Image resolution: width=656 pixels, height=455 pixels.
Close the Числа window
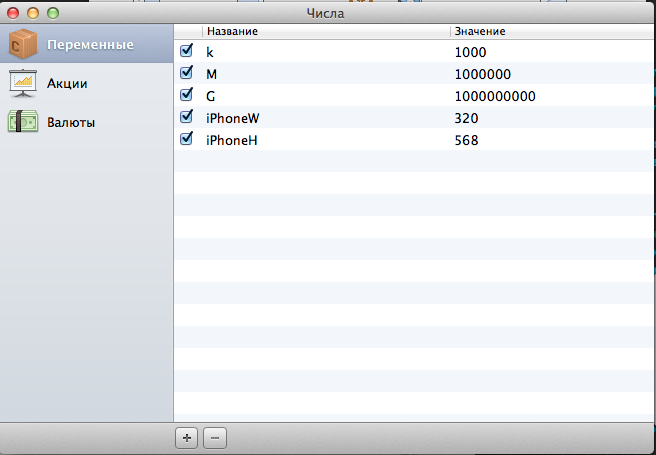pos(13,13)
